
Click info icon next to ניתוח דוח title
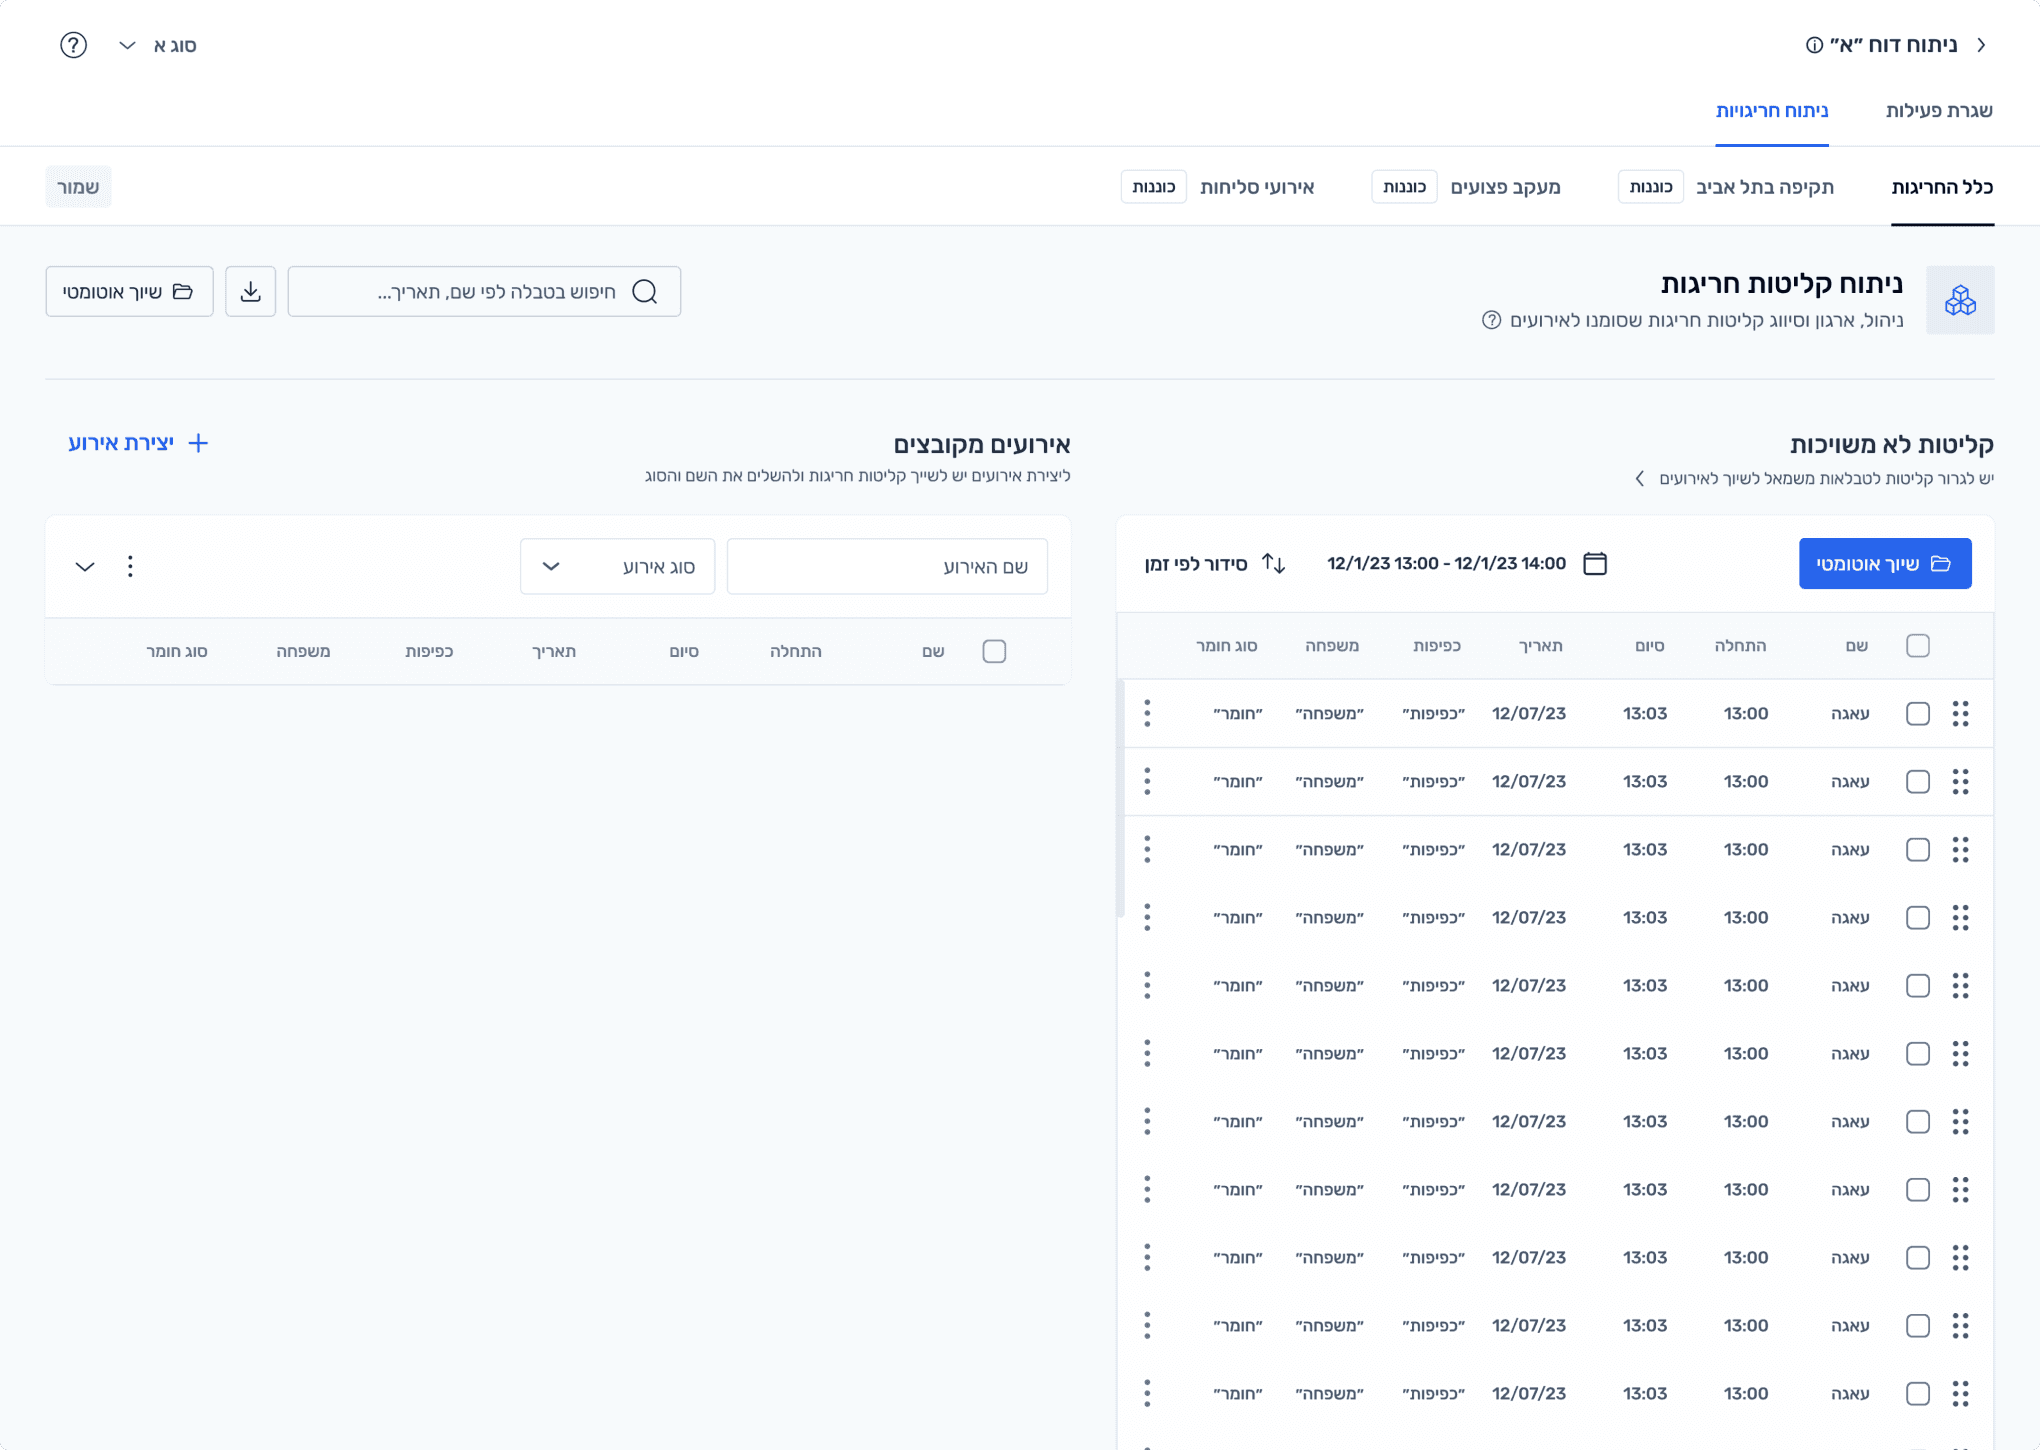click(x=1814, y=45)
